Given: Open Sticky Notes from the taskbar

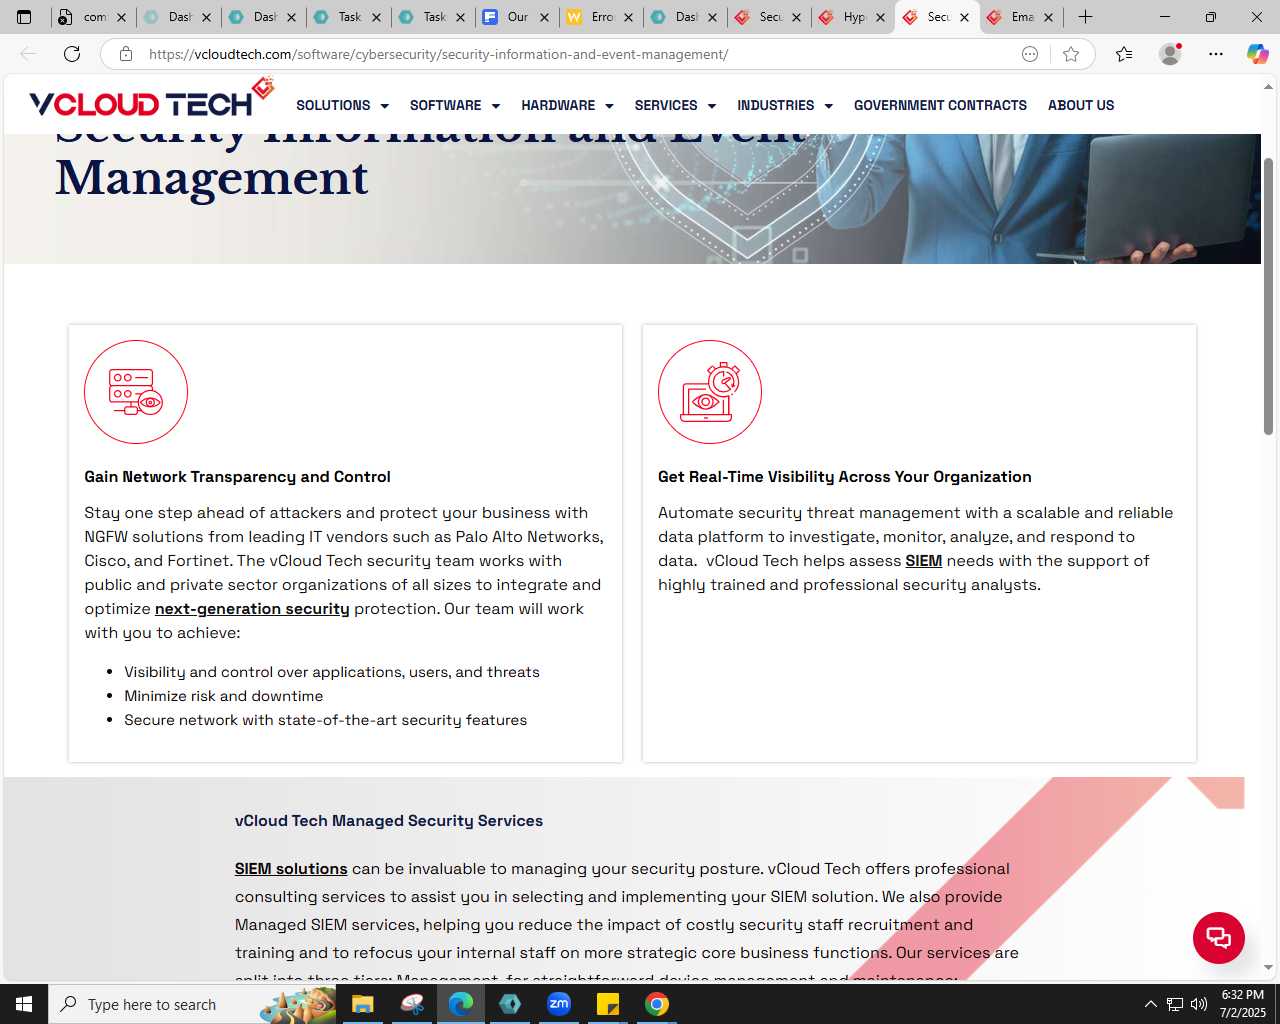Looking at the screenshot, I should coord(608,1004).
